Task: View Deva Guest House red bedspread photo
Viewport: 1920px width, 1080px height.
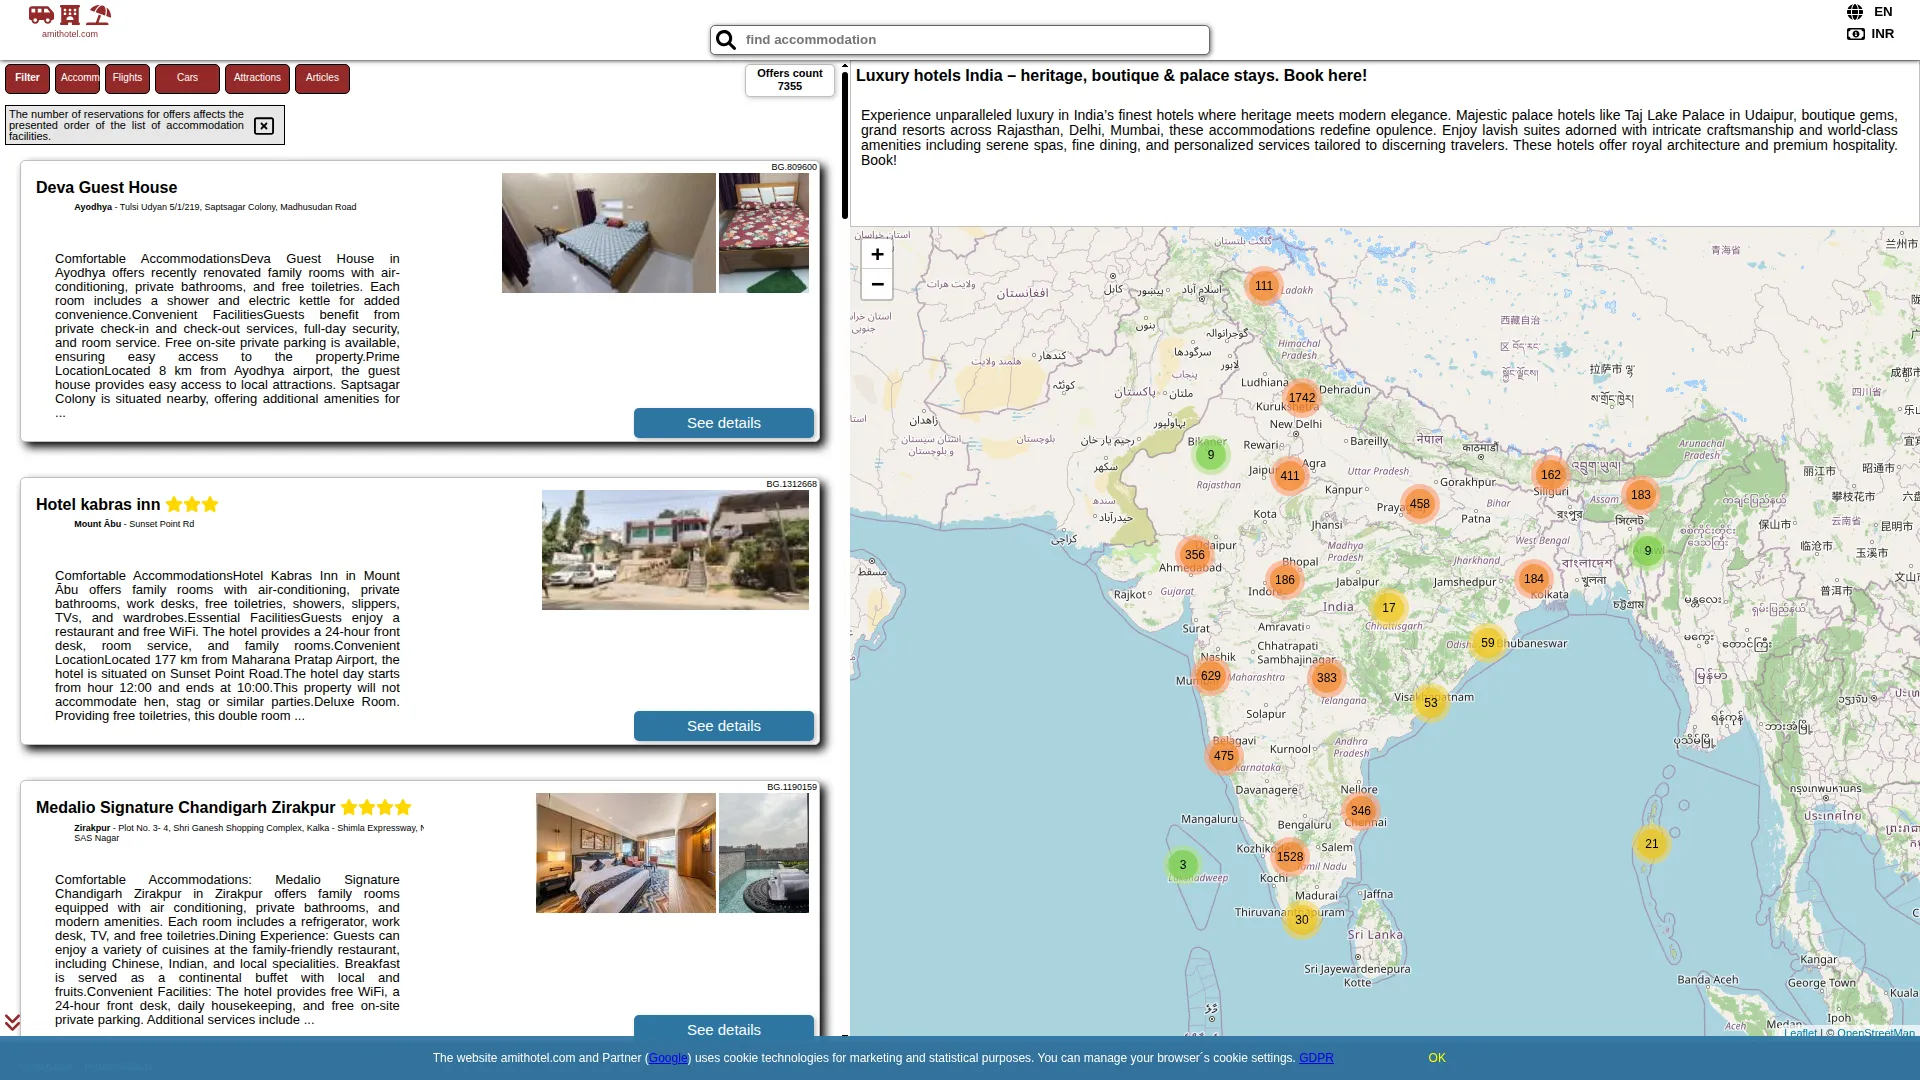Action: click(x=764, y=233)
